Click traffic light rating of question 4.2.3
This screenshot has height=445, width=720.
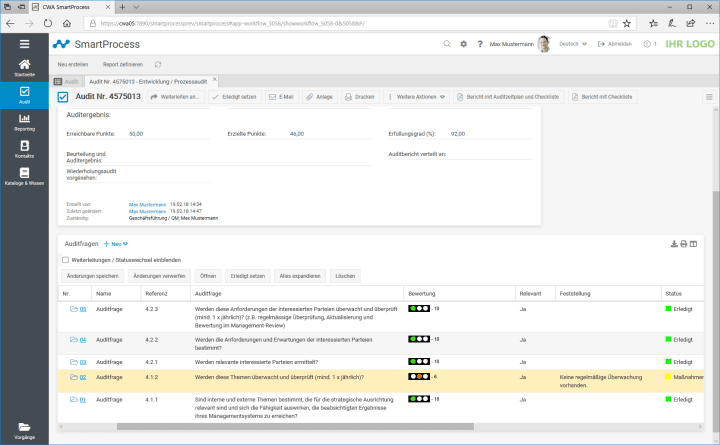419,309
